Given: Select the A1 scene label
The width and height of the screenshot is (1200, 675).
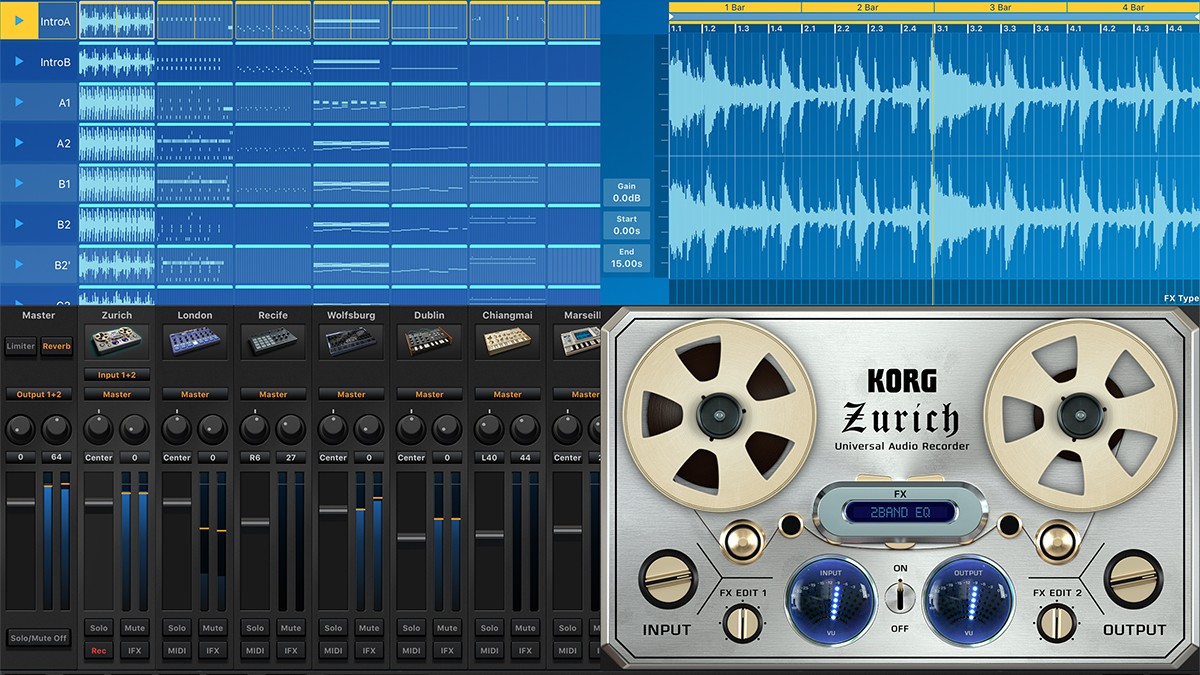Looking at the screenshot, I should [x=64, y=102].
